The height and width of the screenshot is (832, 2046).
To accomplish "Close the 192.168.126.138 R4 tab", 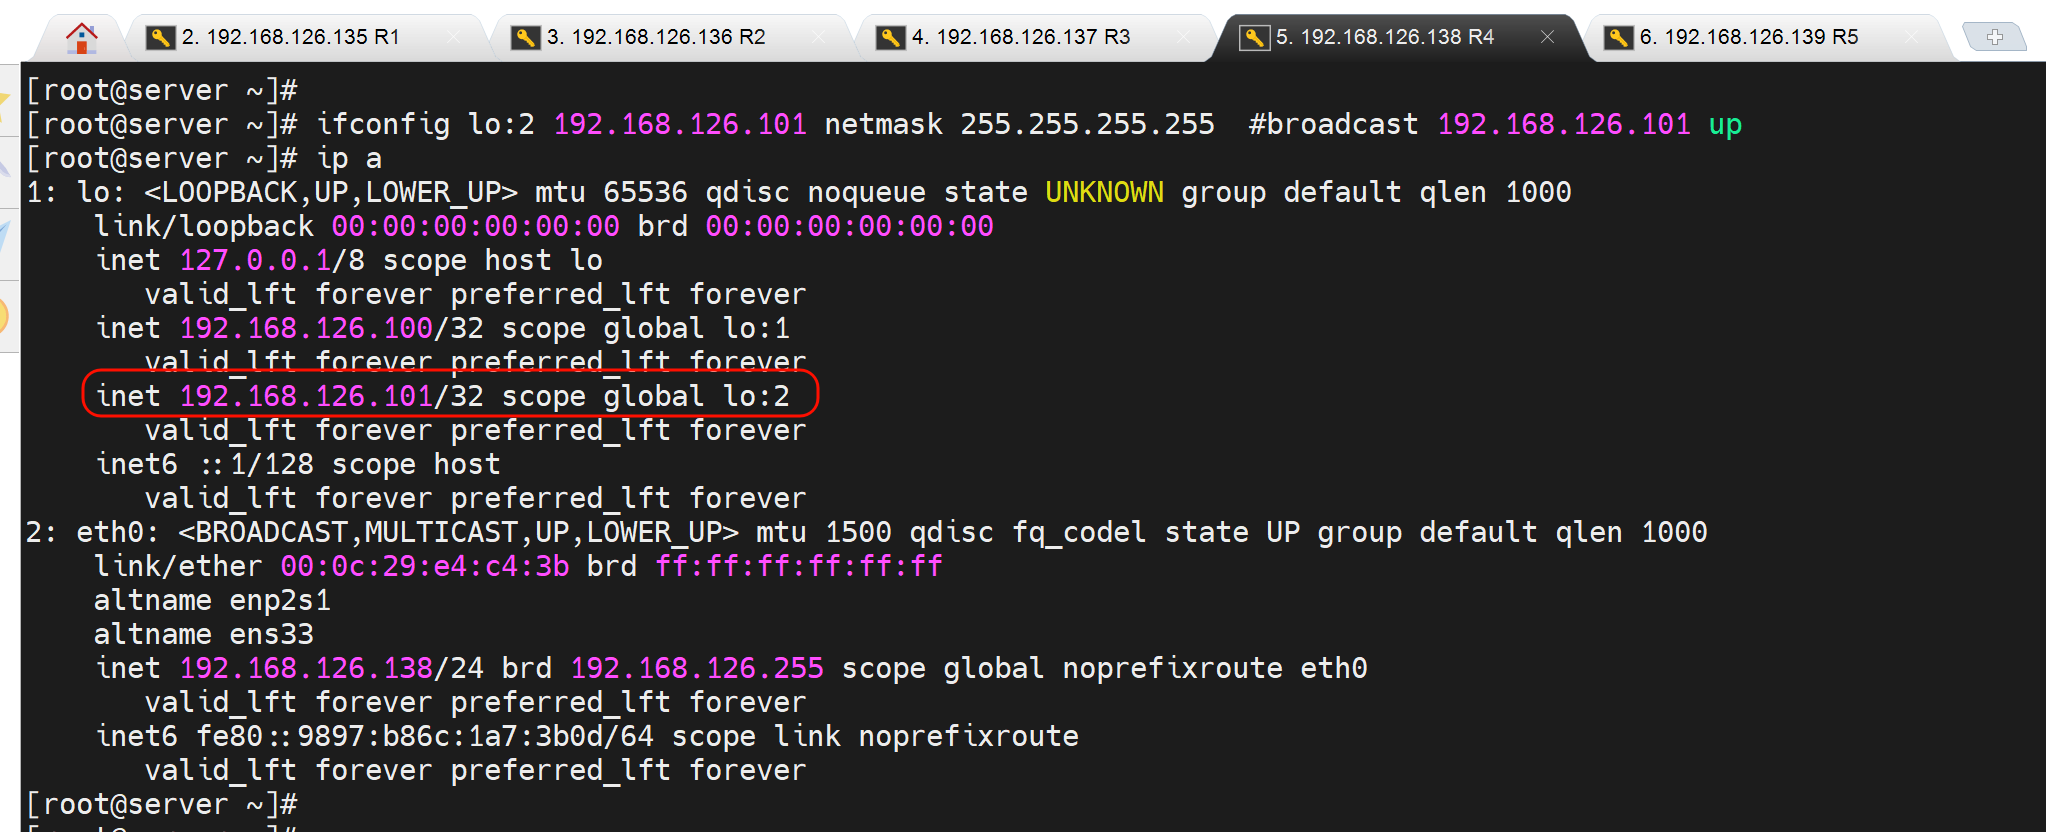I will point(1547,37).
